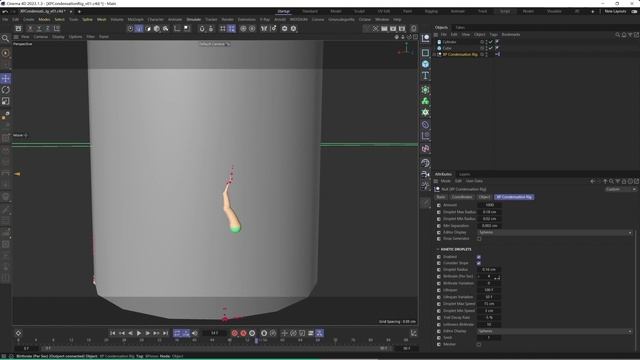640x360 pixels.
Task: Uncheck the Enabled checkbox under Kinetic Droplets
Action: 479,257
